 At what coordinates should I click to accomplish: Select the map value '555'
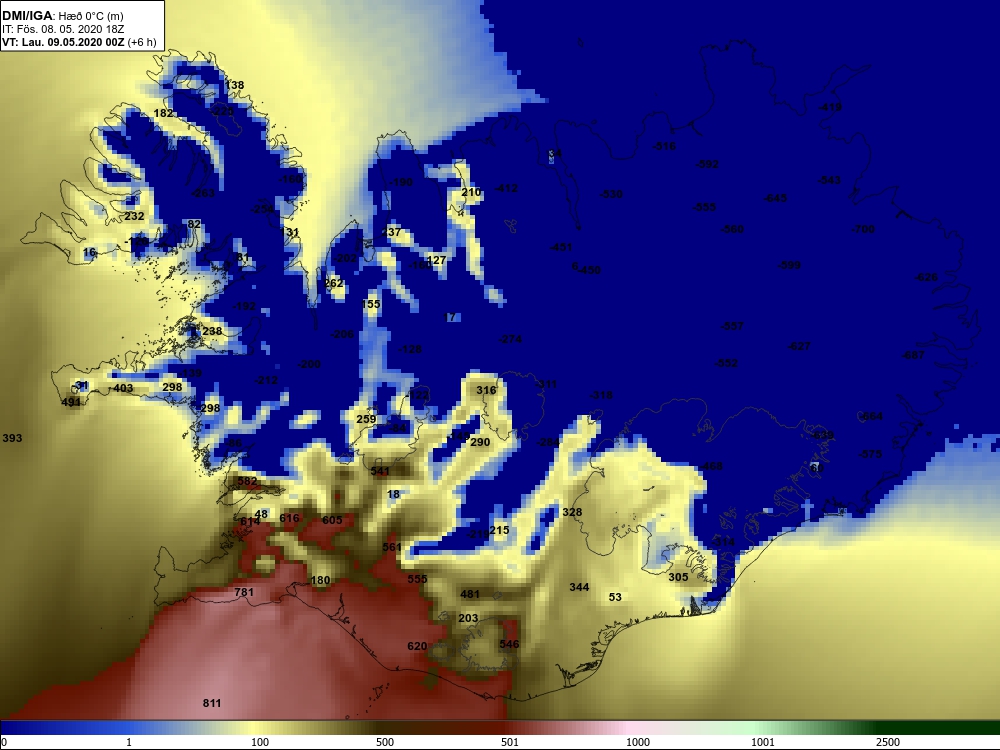417,579
